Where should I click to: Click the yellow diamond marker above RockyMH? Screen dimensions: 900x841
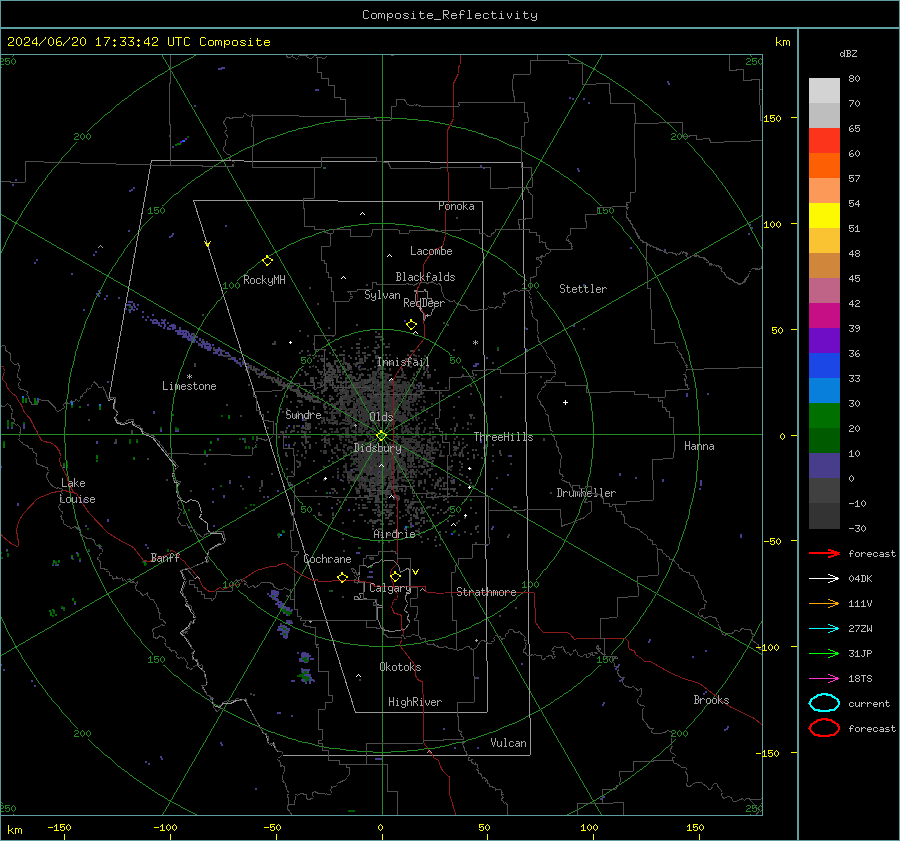[x=267, y=261]
